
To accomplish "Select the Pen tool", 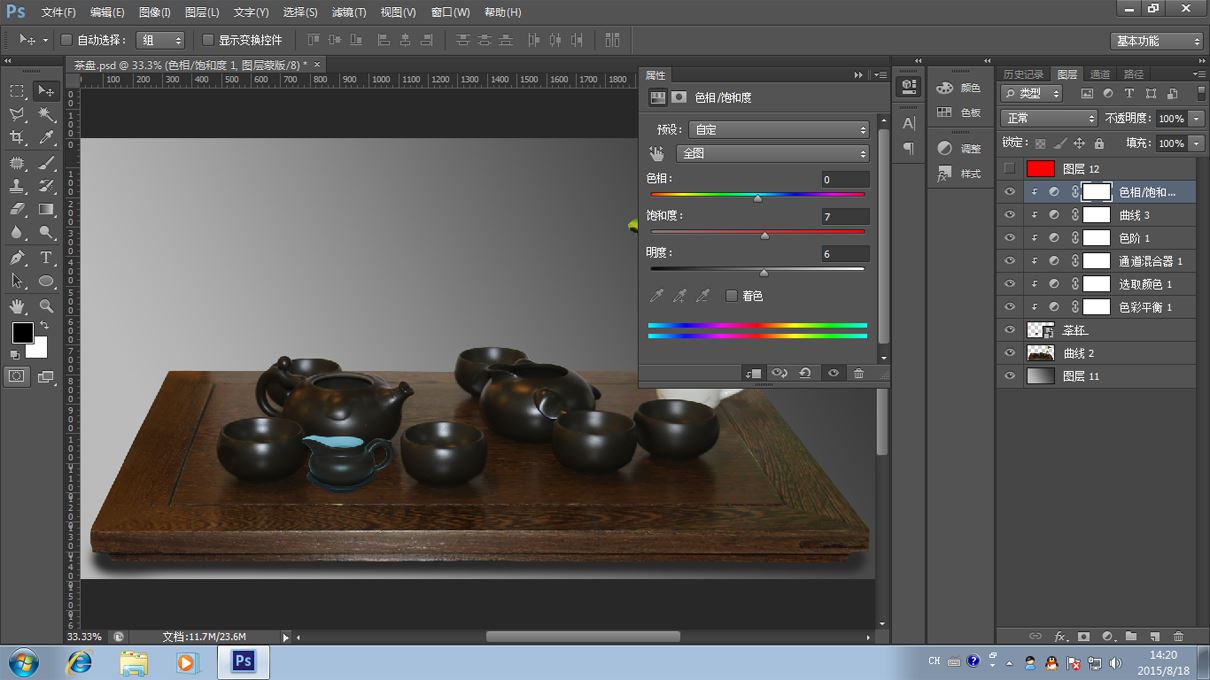I will pyautogui.click(x=17, y=258).
